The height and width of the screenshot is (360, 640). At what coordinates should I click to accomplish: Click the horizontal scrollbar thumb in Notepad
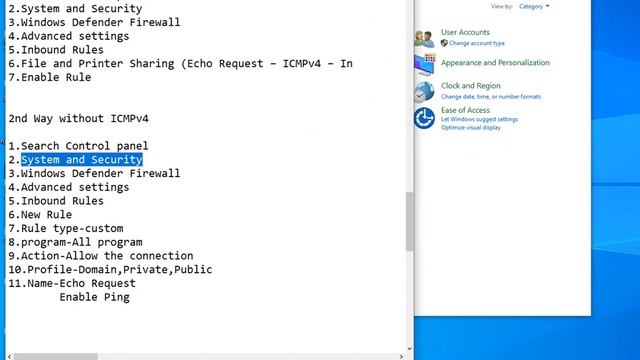click(x=56, y=357)
